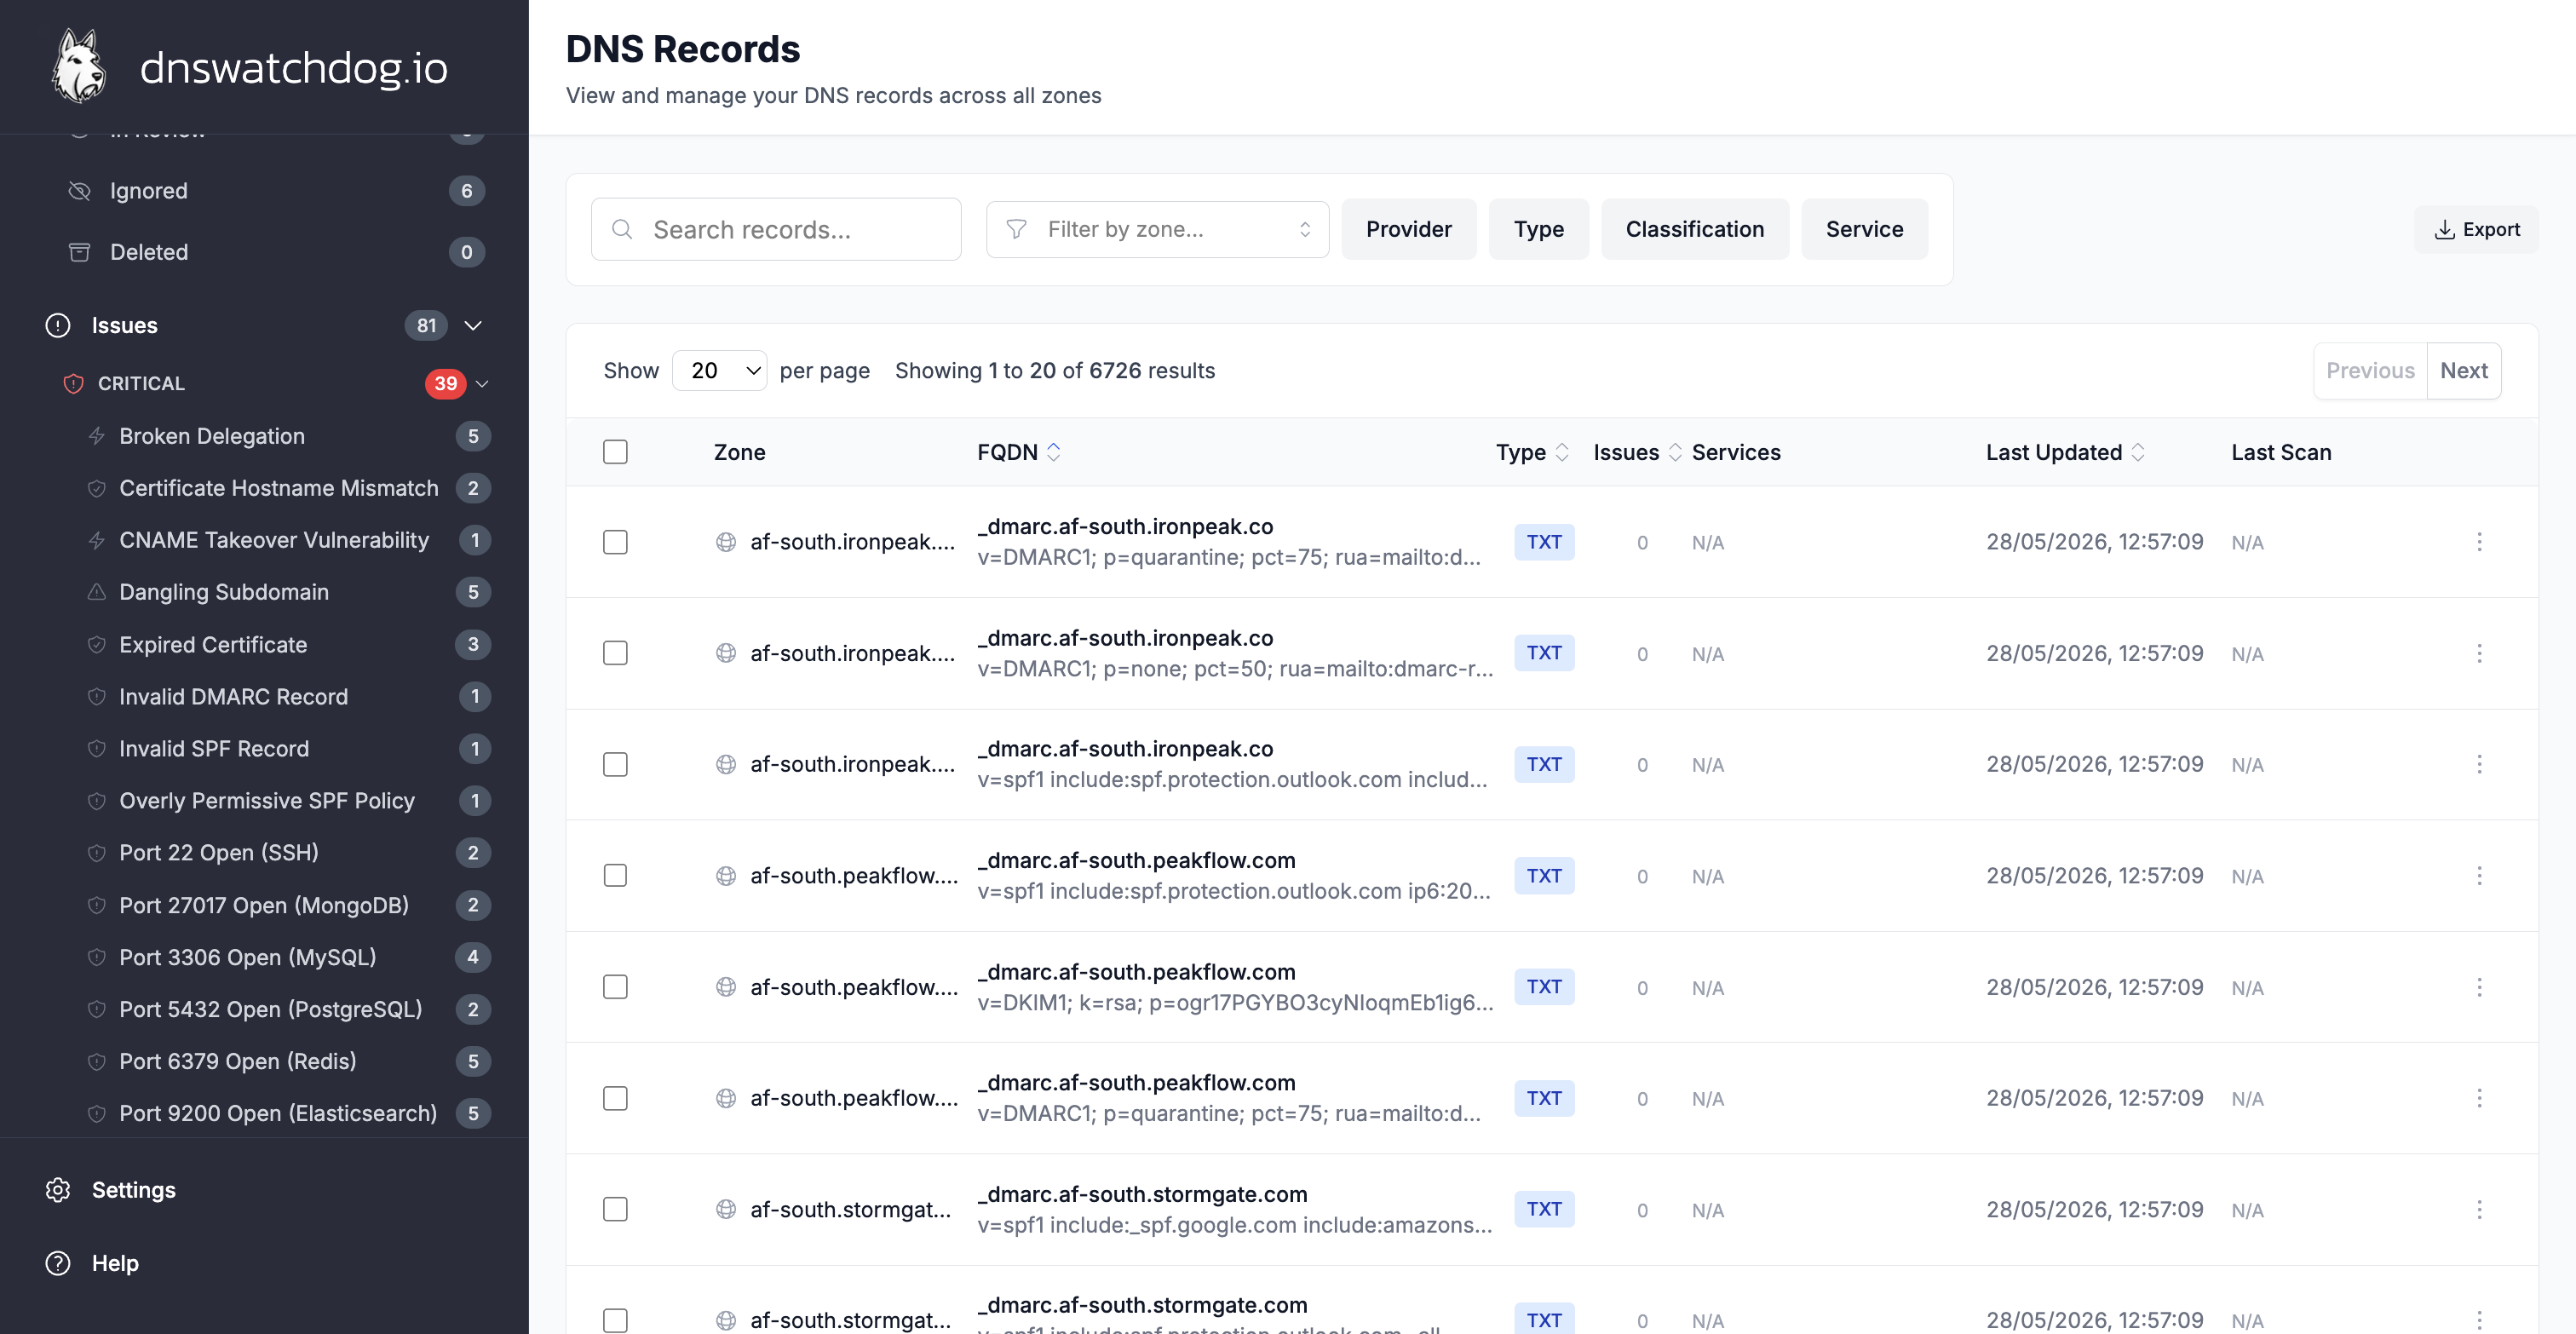Sort by Issues column
Viewport: 2576px width, 1334px height.
pos(1636,452)
